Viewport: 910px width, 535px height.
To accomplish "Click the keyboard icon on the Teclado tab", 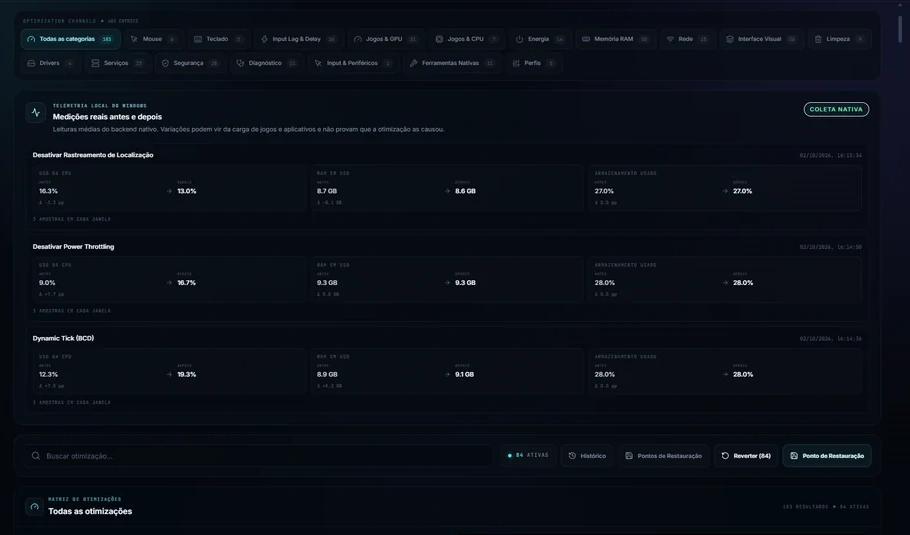I will pyautogui.click(x=198, y=39).
